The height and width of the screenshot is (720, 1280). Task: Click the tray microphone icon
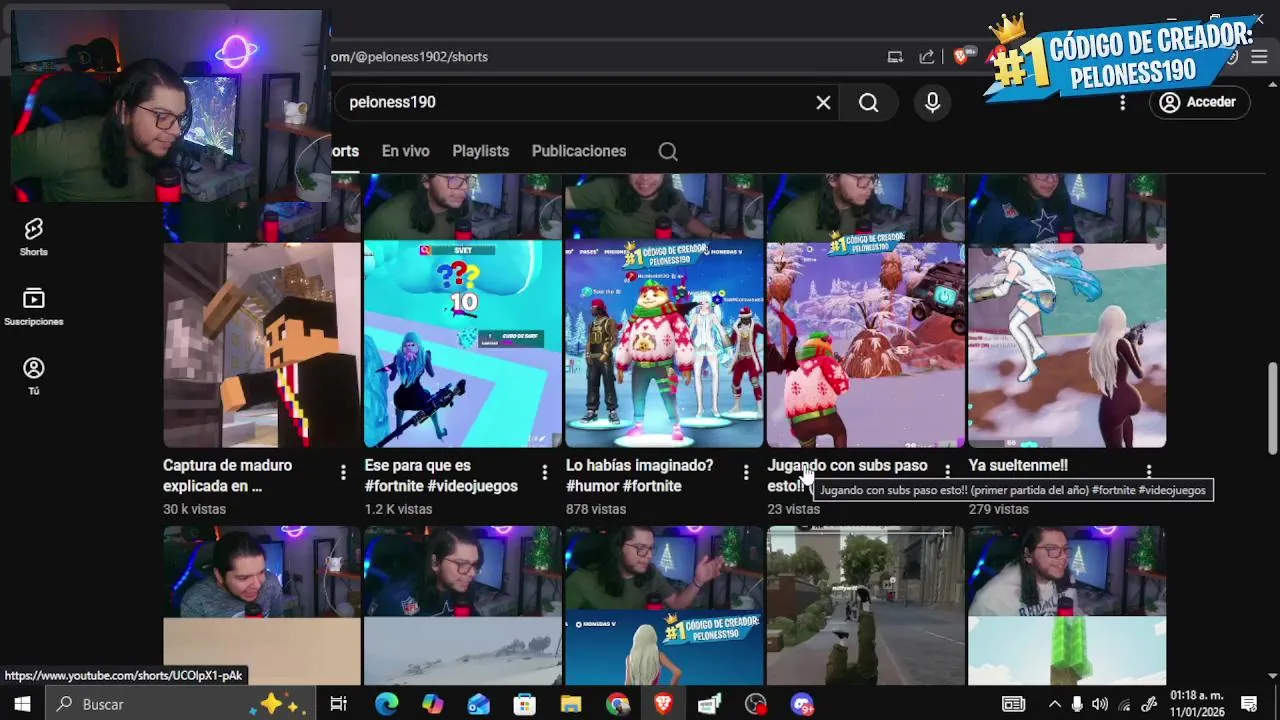(1077, 704)
